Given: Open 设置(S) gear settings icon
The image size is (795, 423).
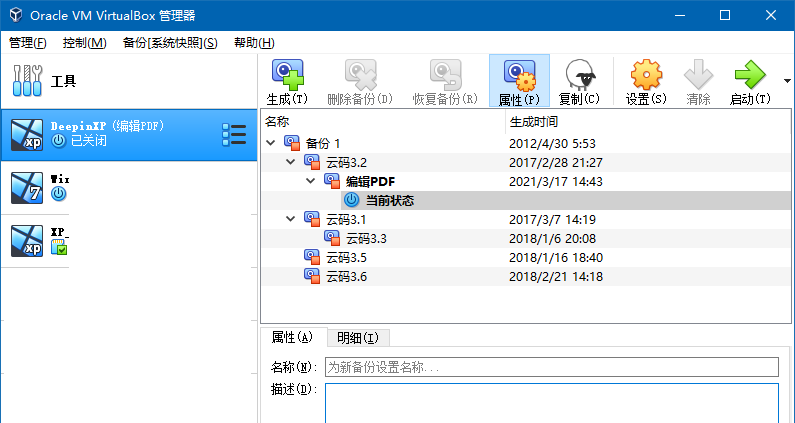Looking at the screenshot, I should 646,75.
